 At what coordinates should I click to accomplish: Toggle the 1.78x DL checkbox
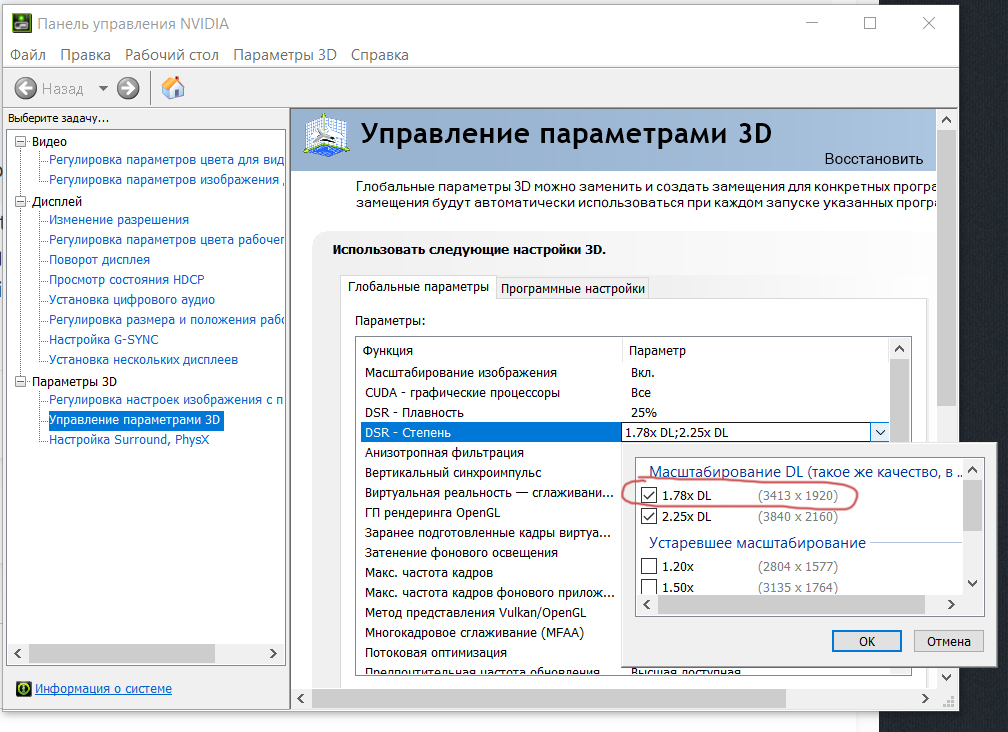(x=649, y=495)
